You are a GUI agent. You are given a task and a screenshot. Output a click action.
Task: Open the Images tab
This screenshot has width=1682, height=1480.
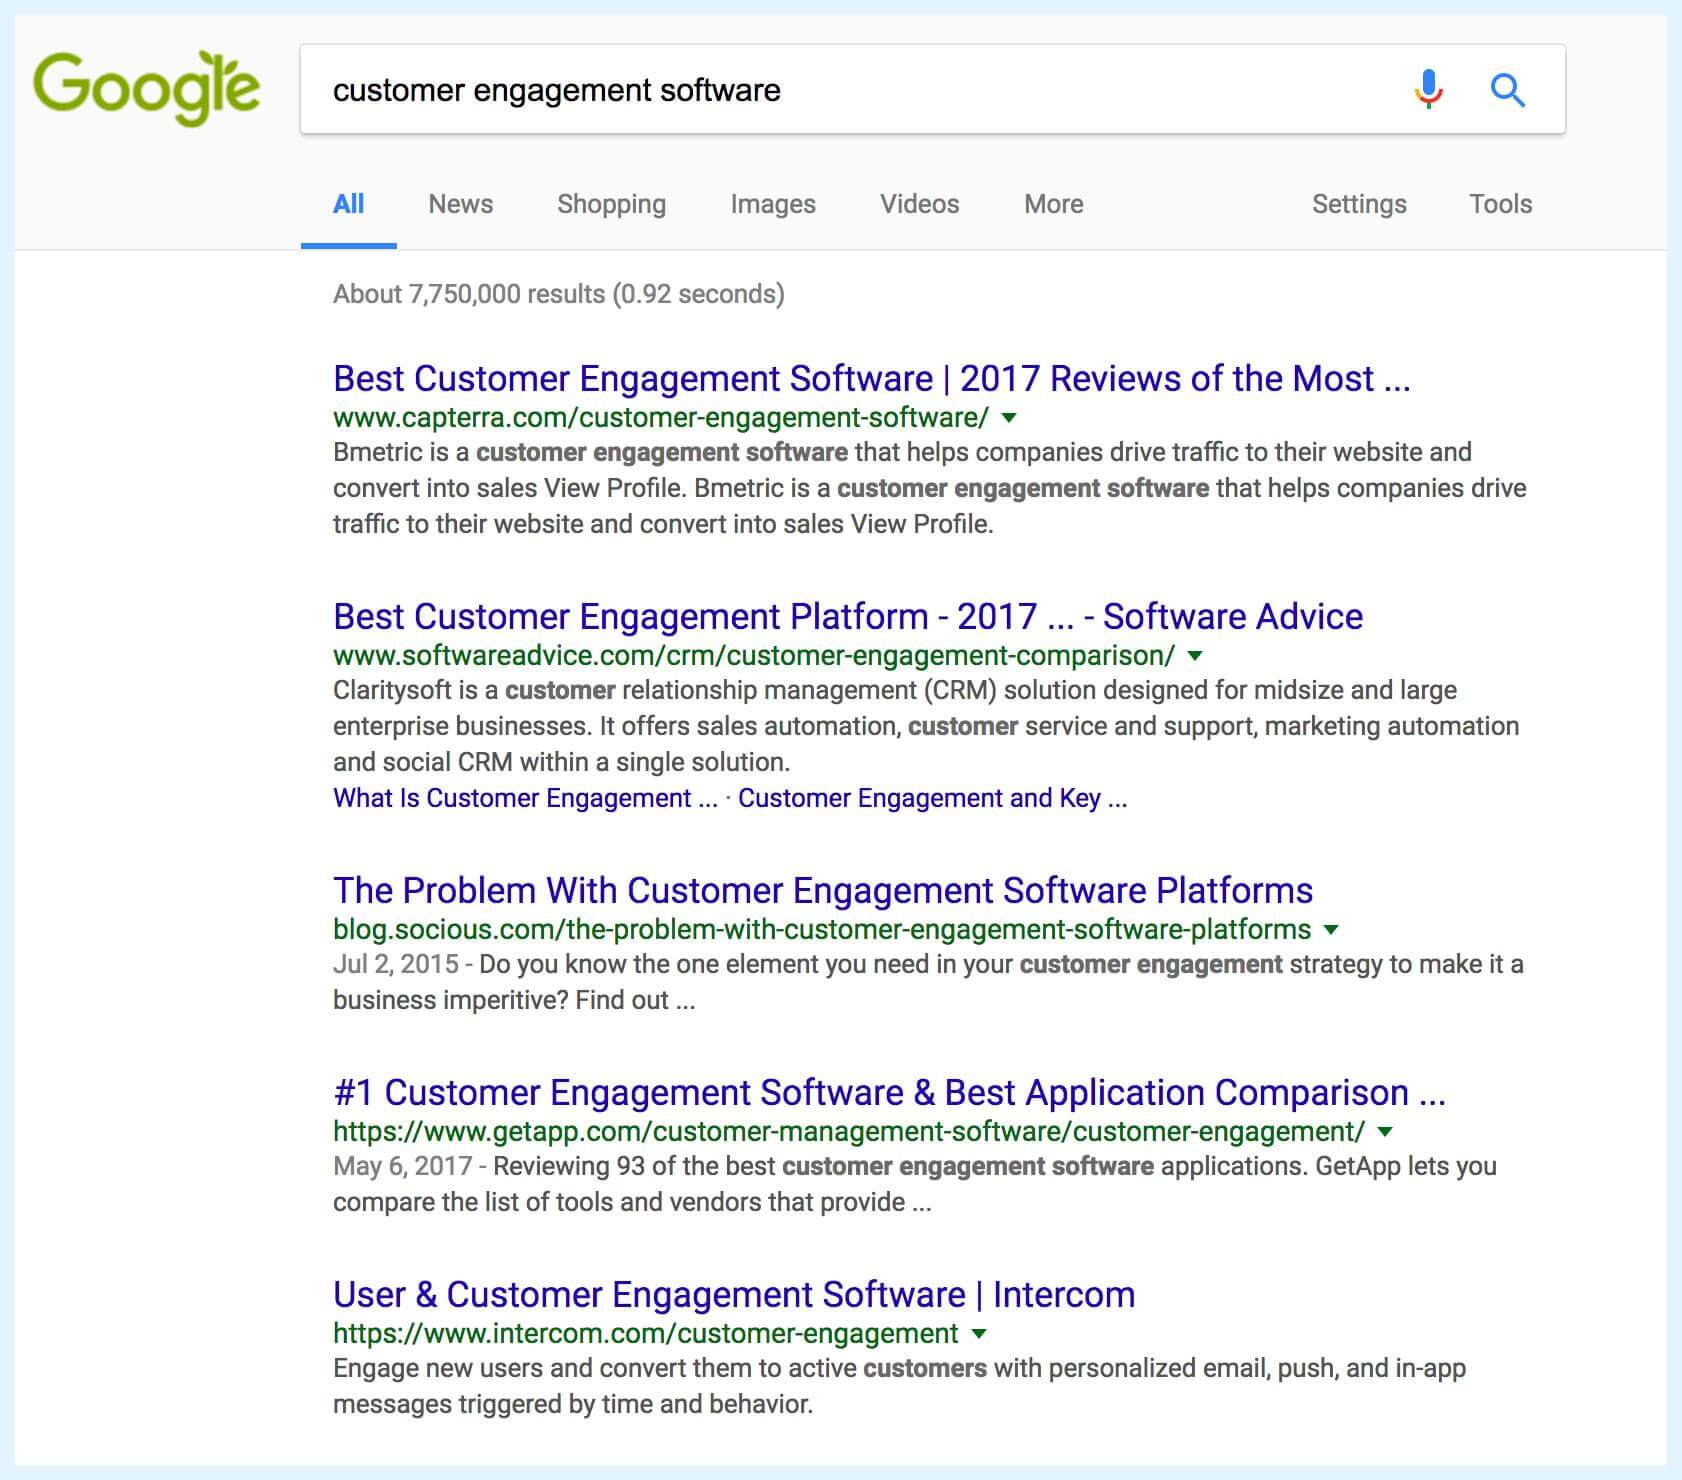click(772, 204)
